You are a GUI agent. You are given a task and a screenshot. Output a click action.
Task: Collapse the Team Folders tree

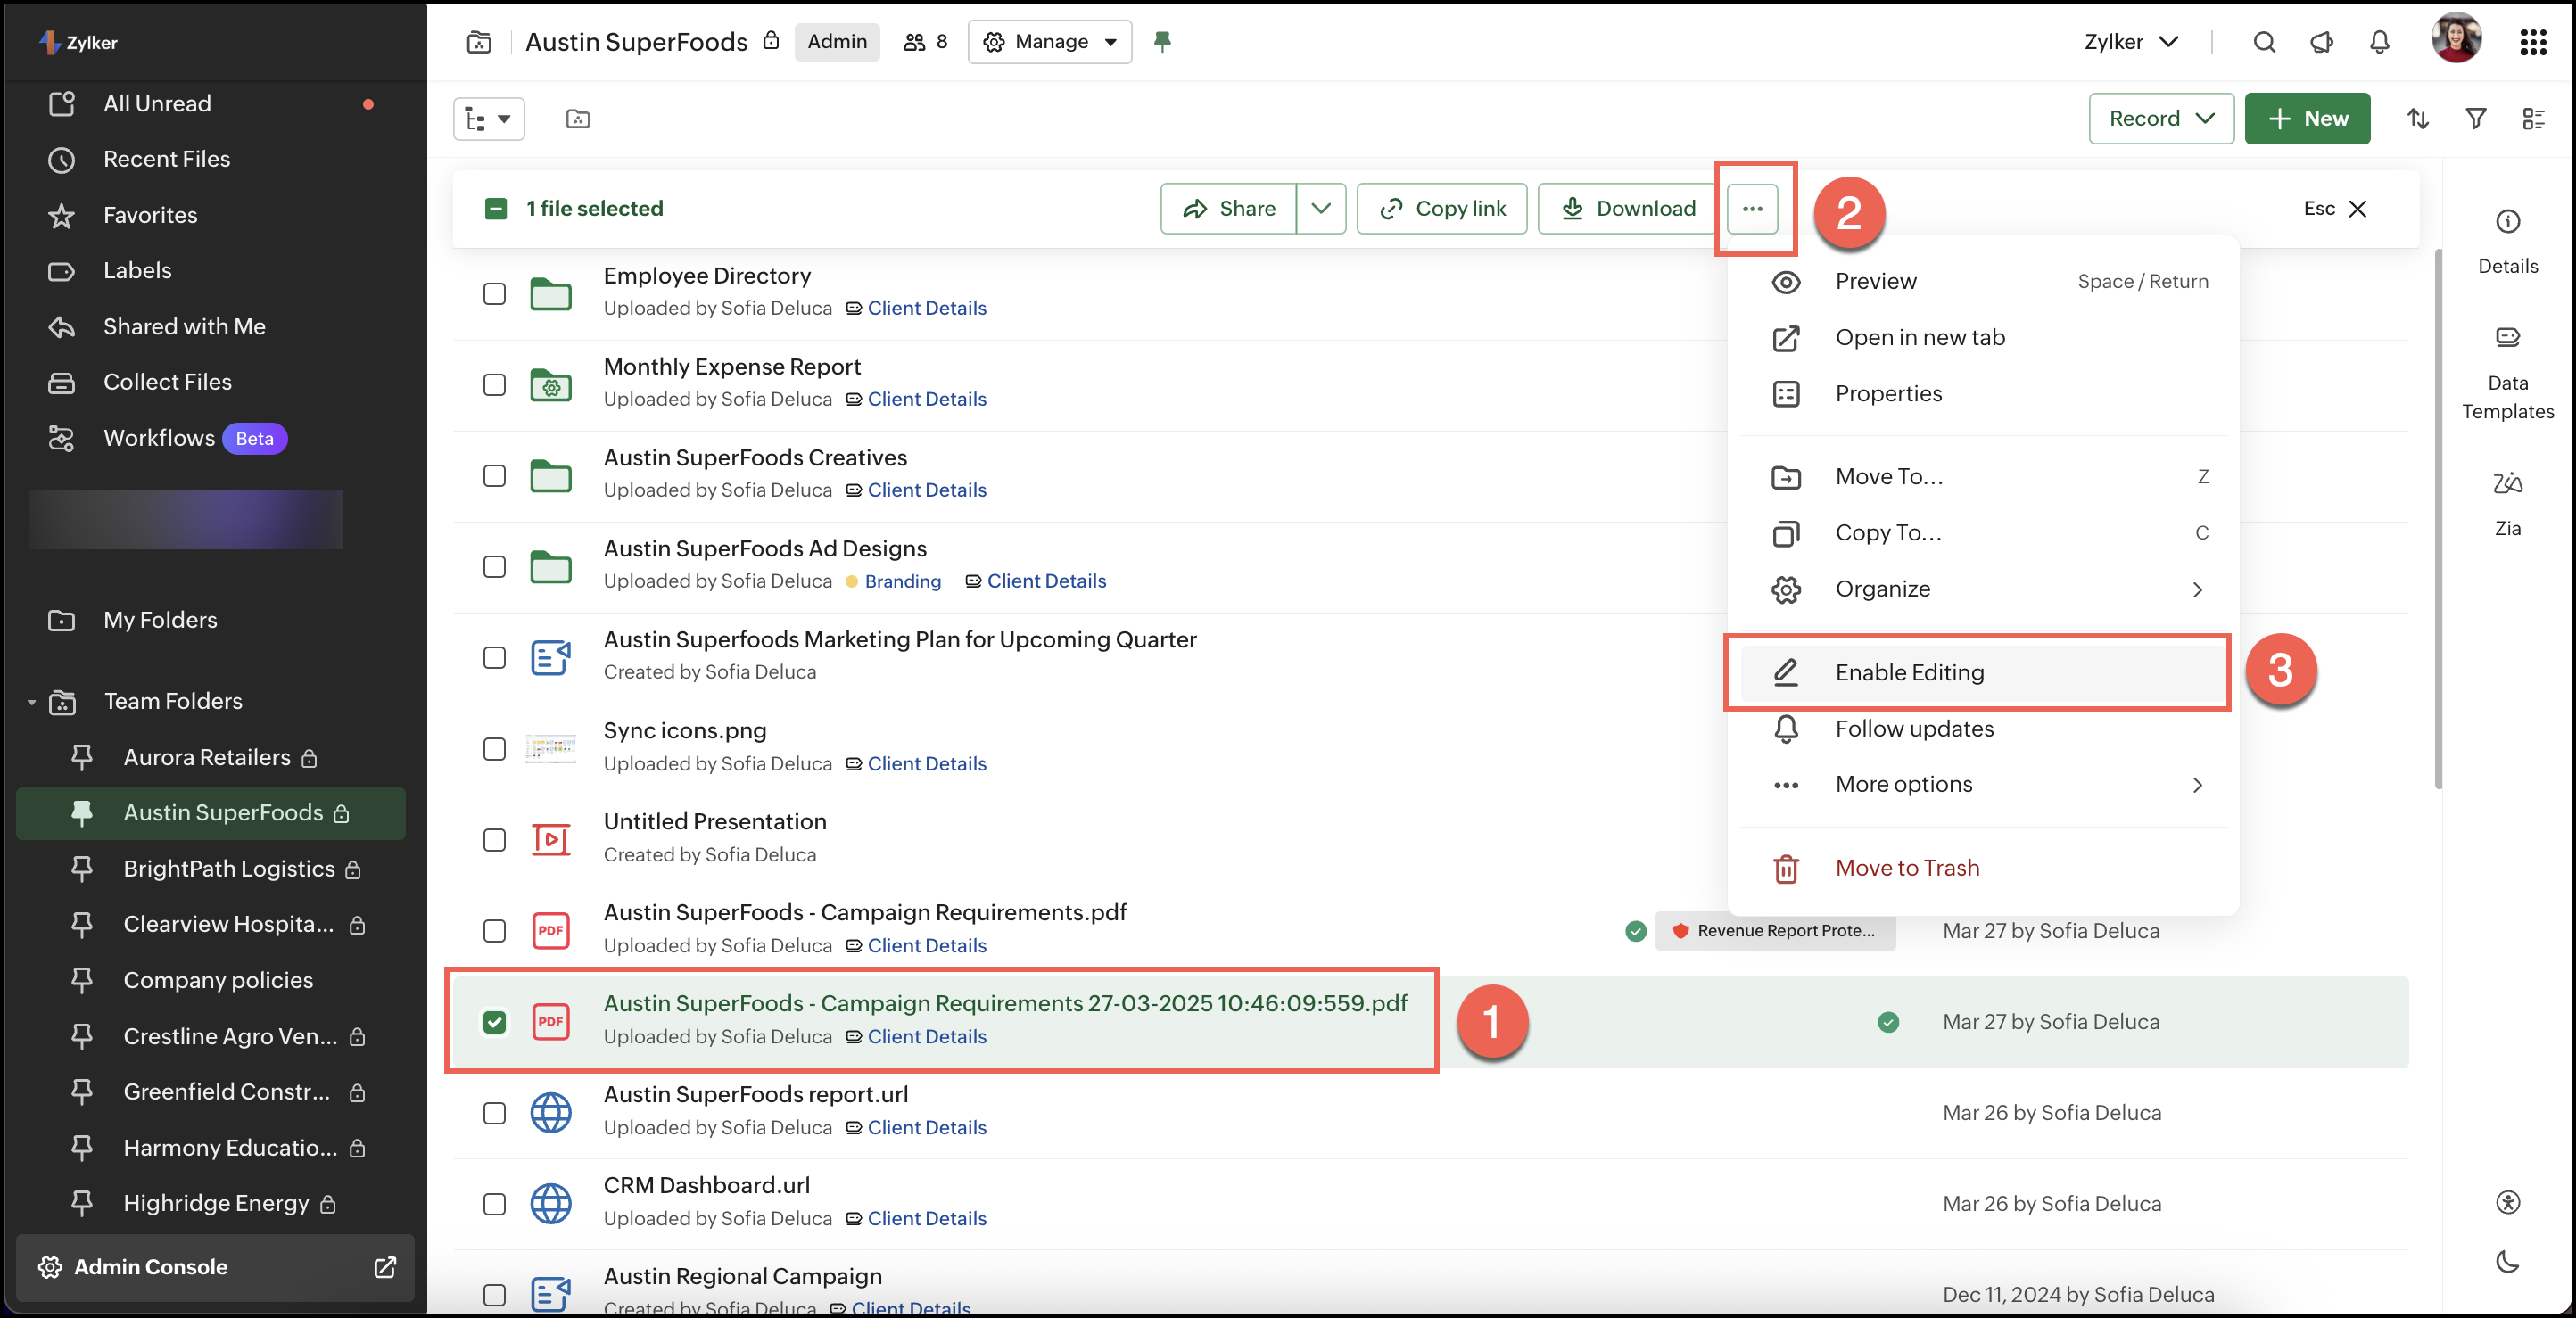(x=31, y=702)
